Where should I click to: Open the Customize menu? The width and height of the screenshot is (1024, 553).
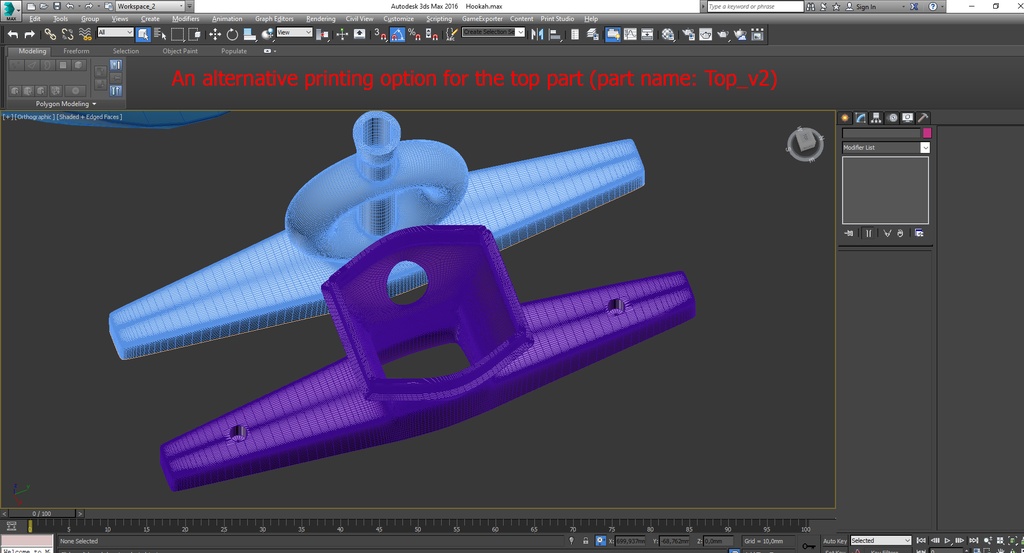click(x=398, y=19)
